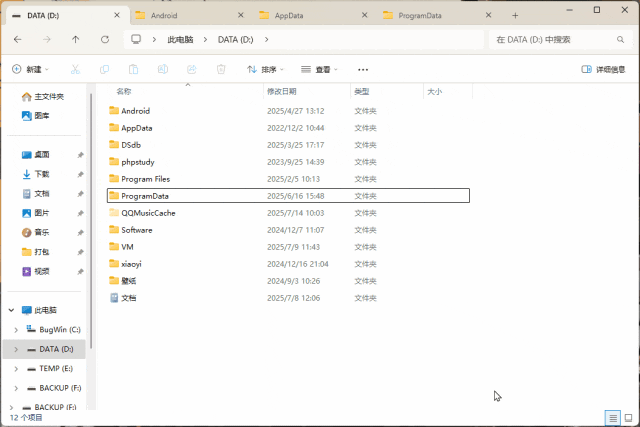
Task: Click the Cut scissors icon in toolbar
Action: [75, 69]
